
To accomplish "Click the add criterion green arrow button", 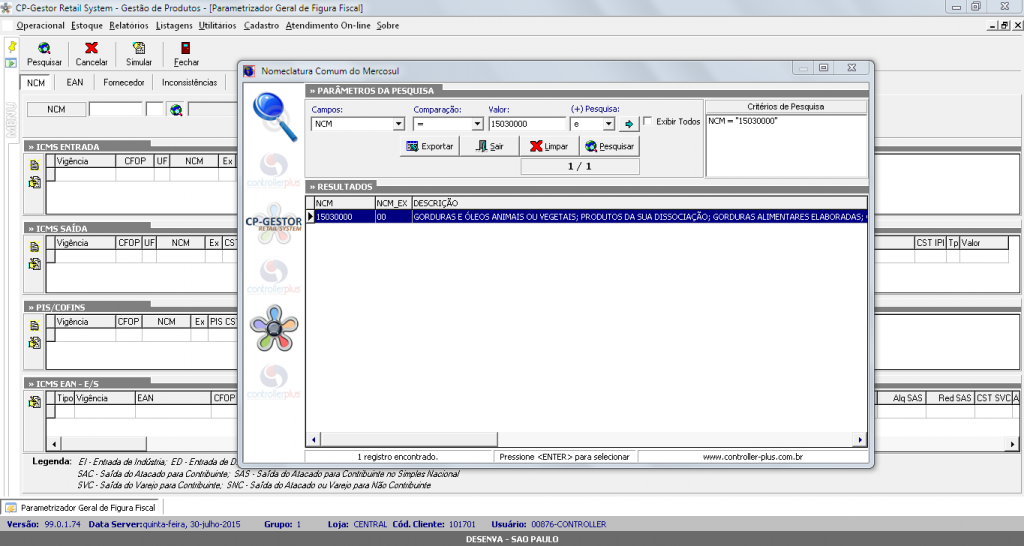I will pos(628,123).
